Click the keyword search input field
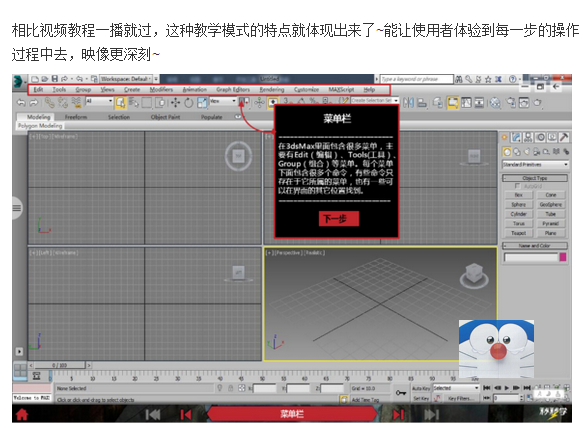The height and width of the screenshot is (428, 584). tap(416, 79)
